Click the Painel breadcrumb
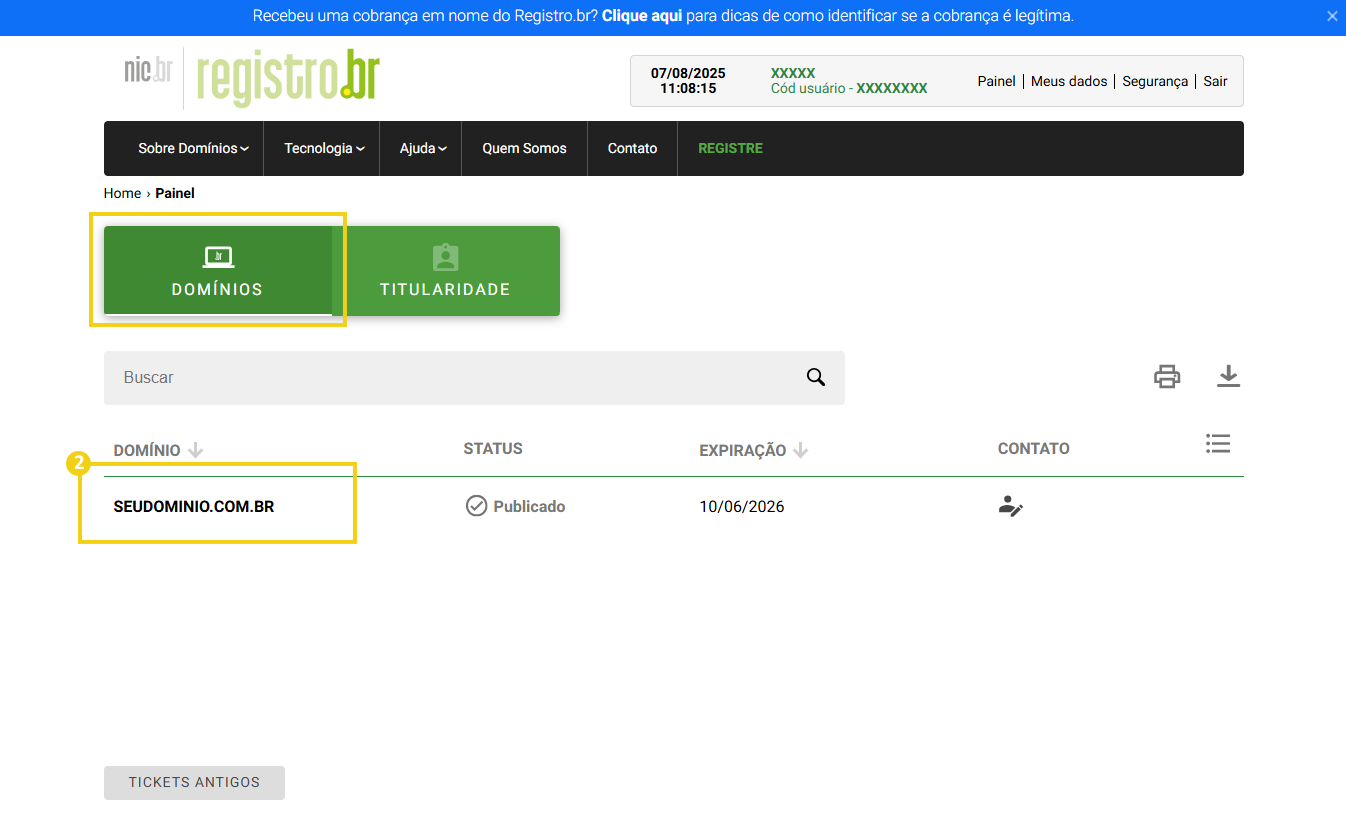 pos(175,193)
